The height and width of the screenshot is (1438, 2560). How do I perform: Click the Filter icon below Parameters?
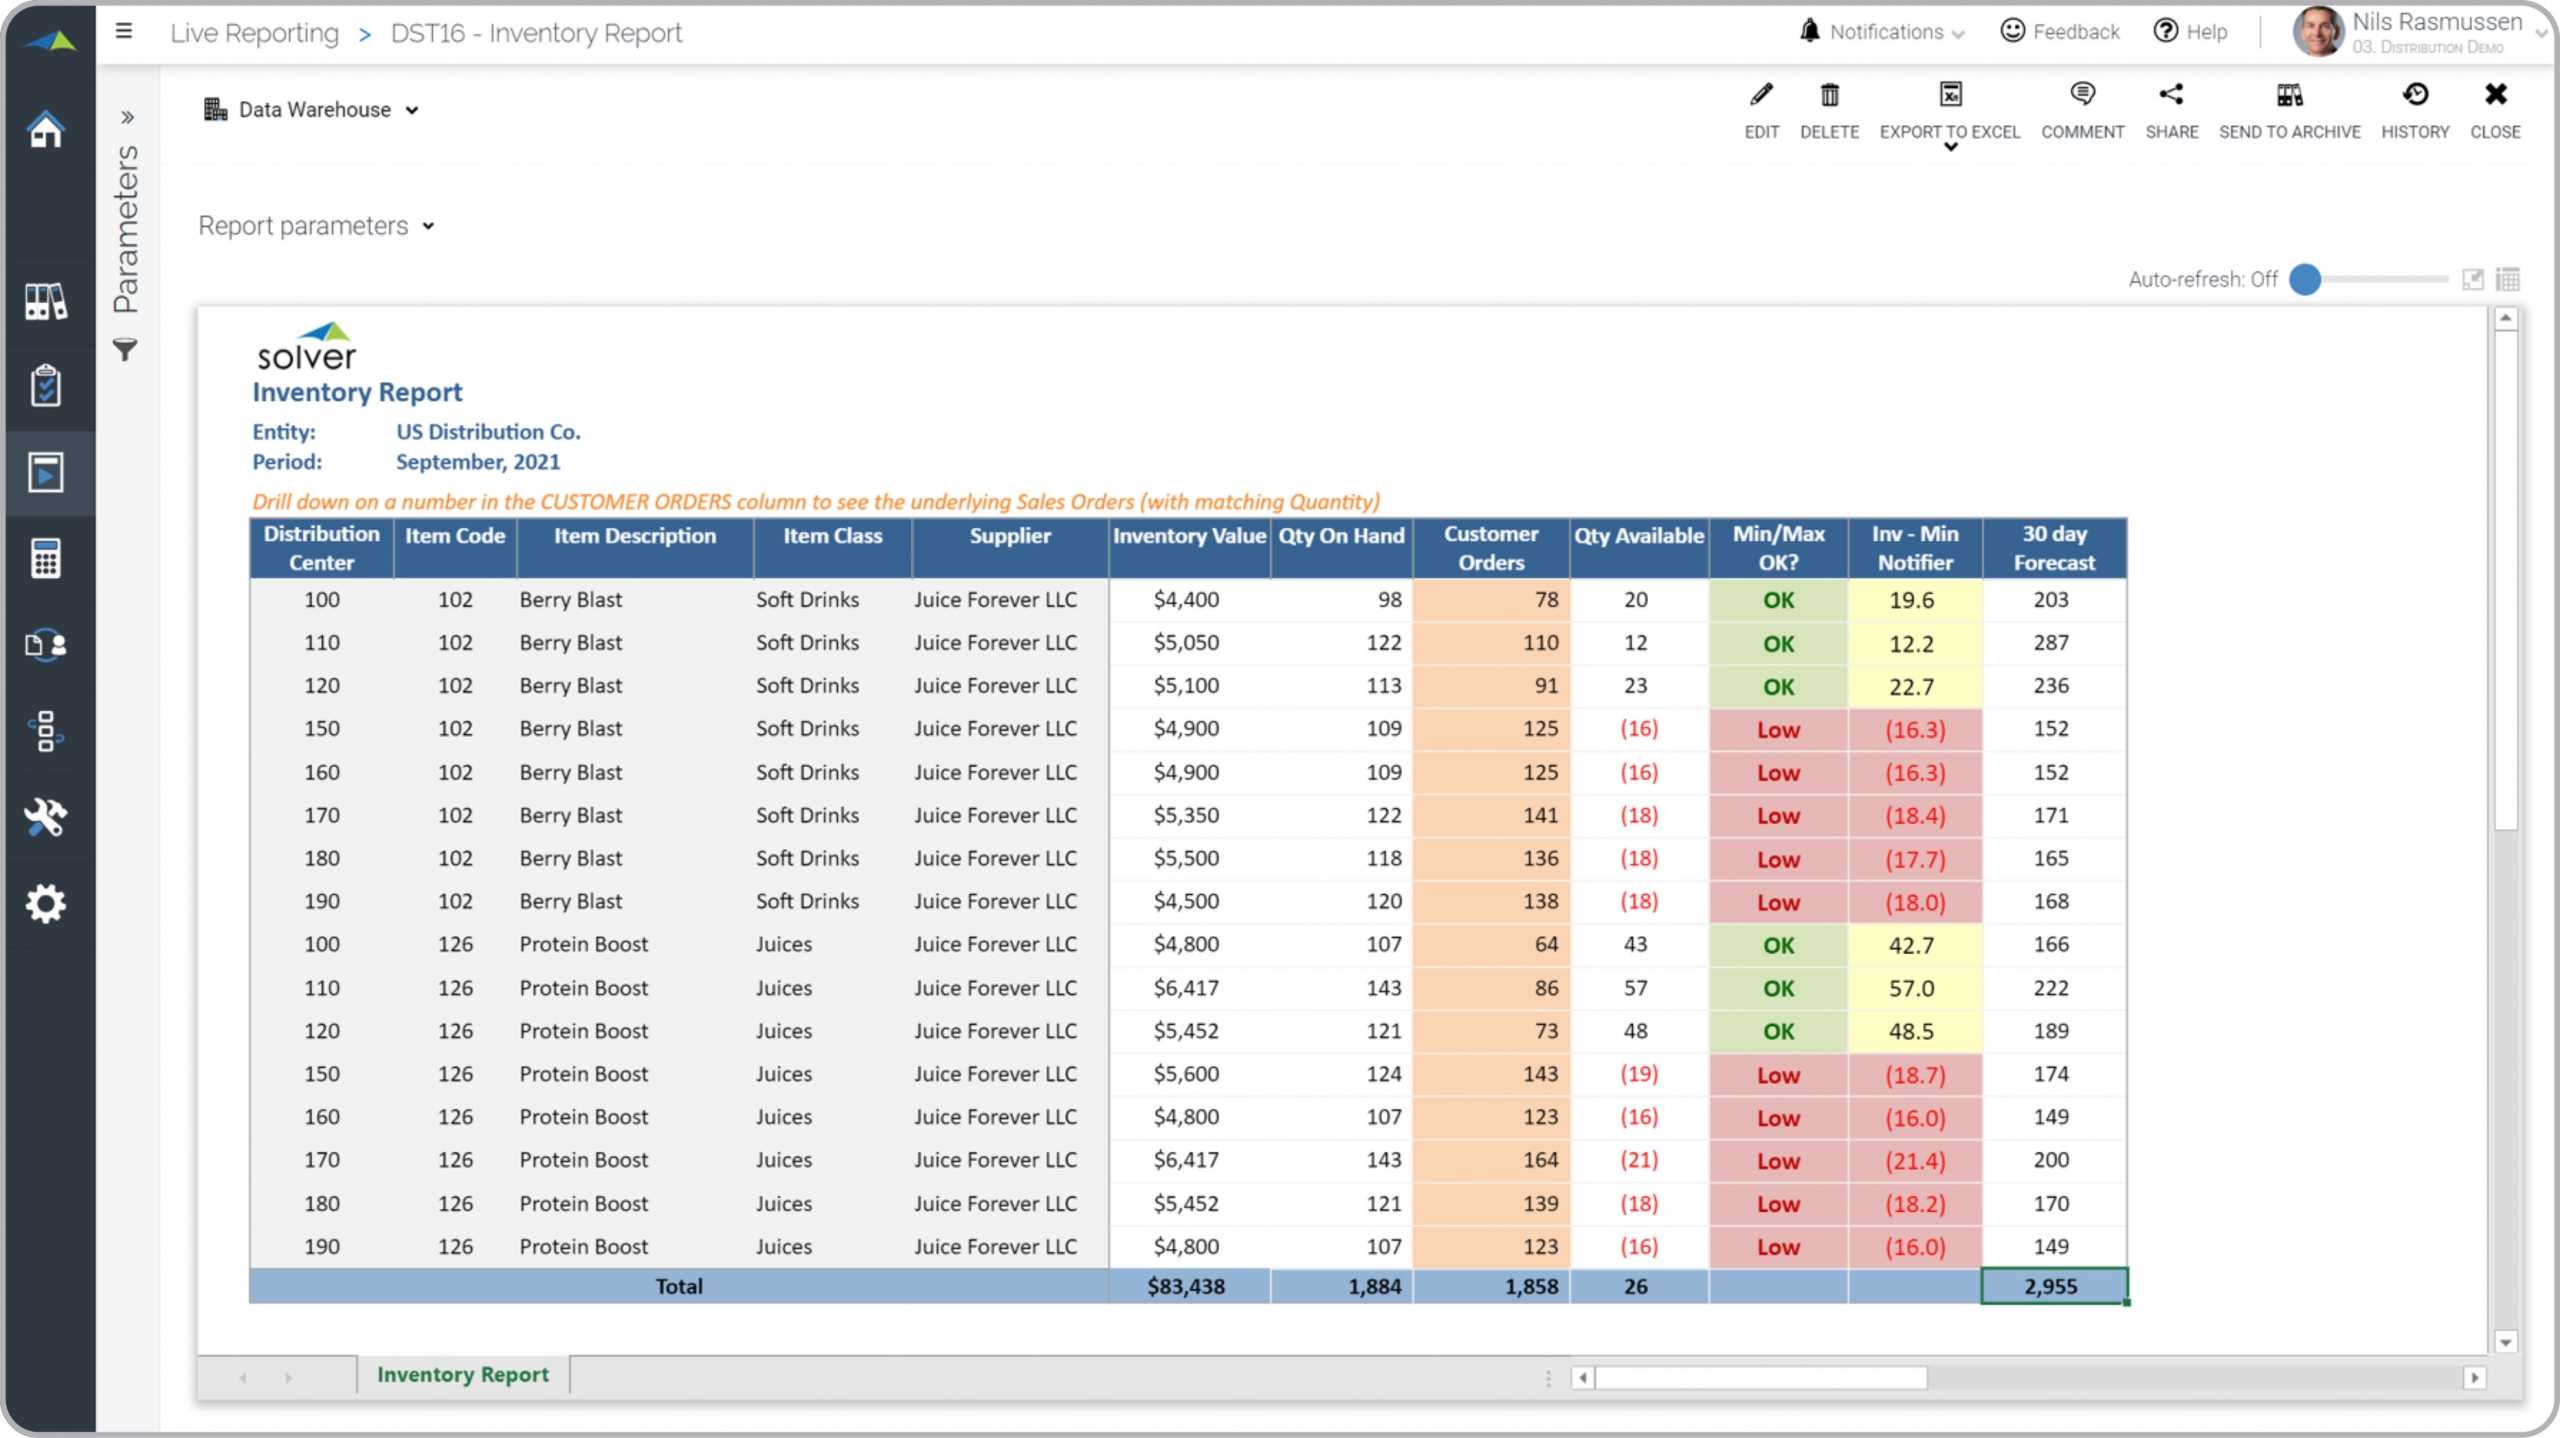coord(127,348)
